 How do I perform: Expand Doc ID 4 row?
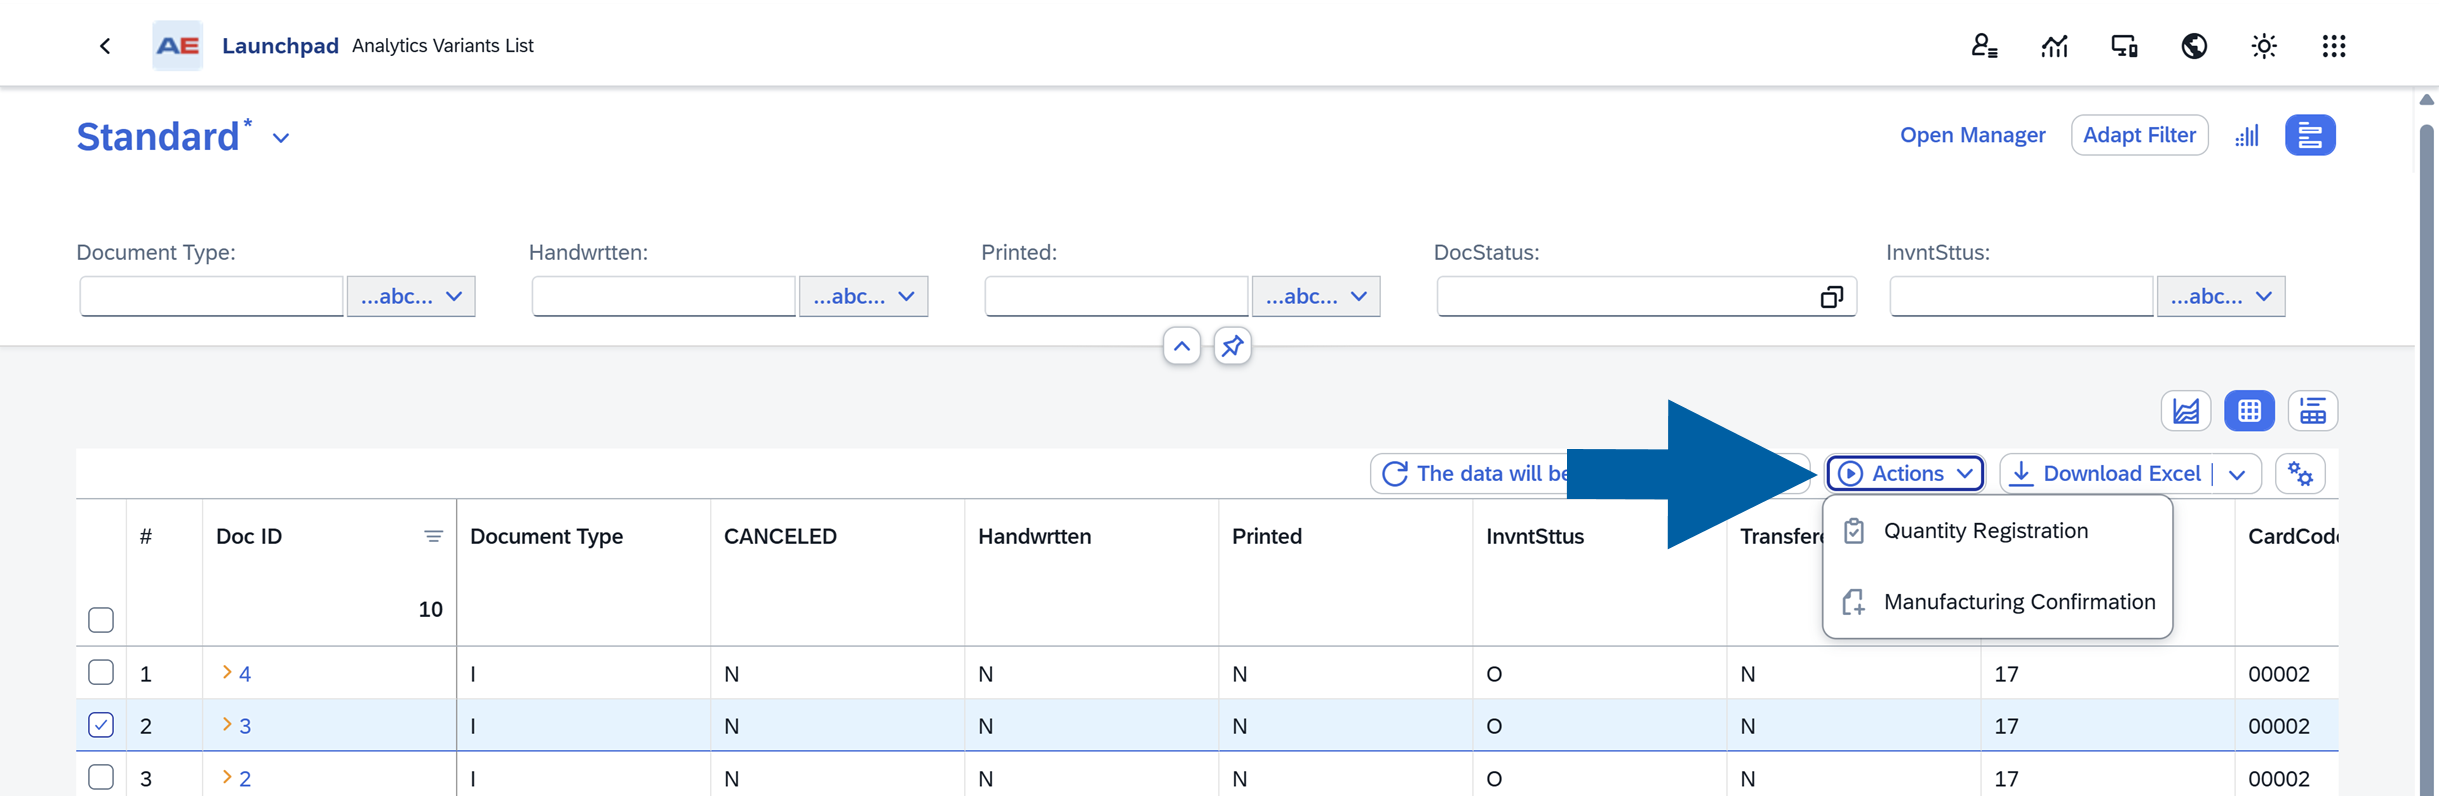(x=227, y=672)
